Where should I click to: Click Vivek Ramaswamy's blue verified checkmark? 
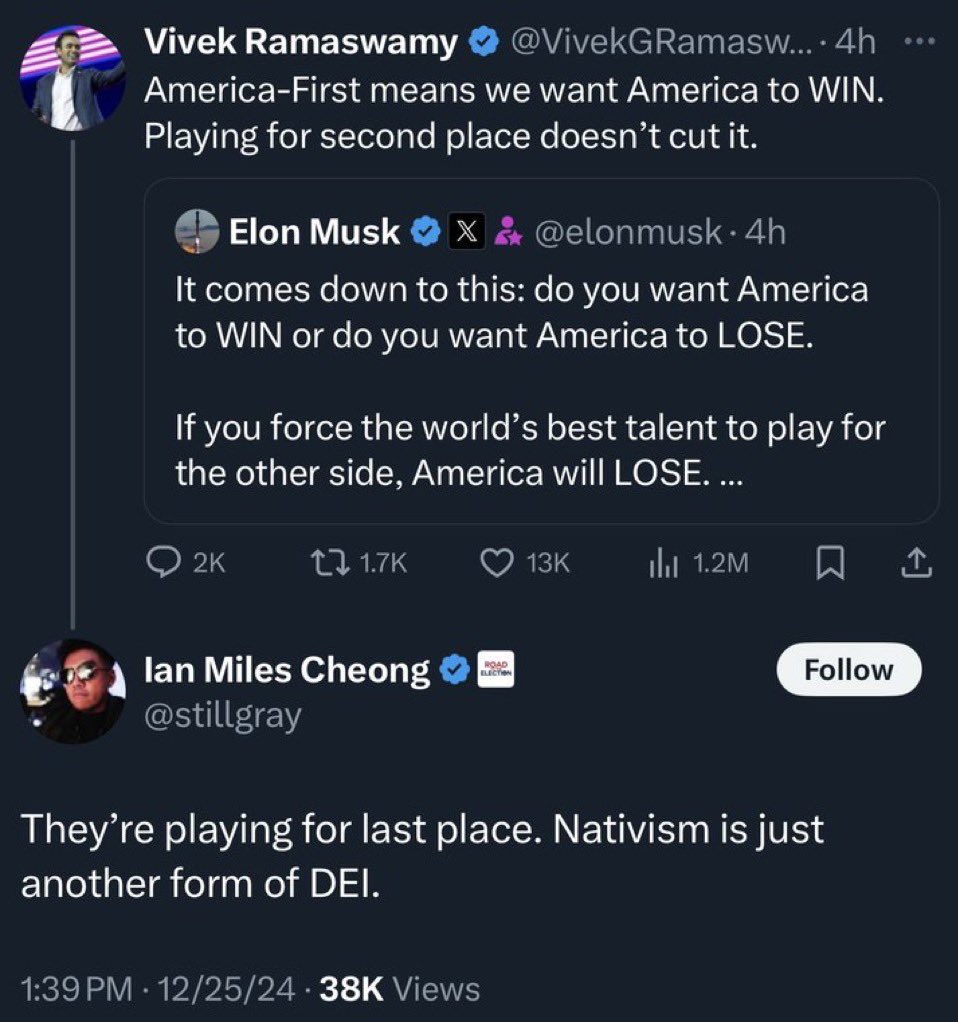pyautogui.click(x=484, y=42)
